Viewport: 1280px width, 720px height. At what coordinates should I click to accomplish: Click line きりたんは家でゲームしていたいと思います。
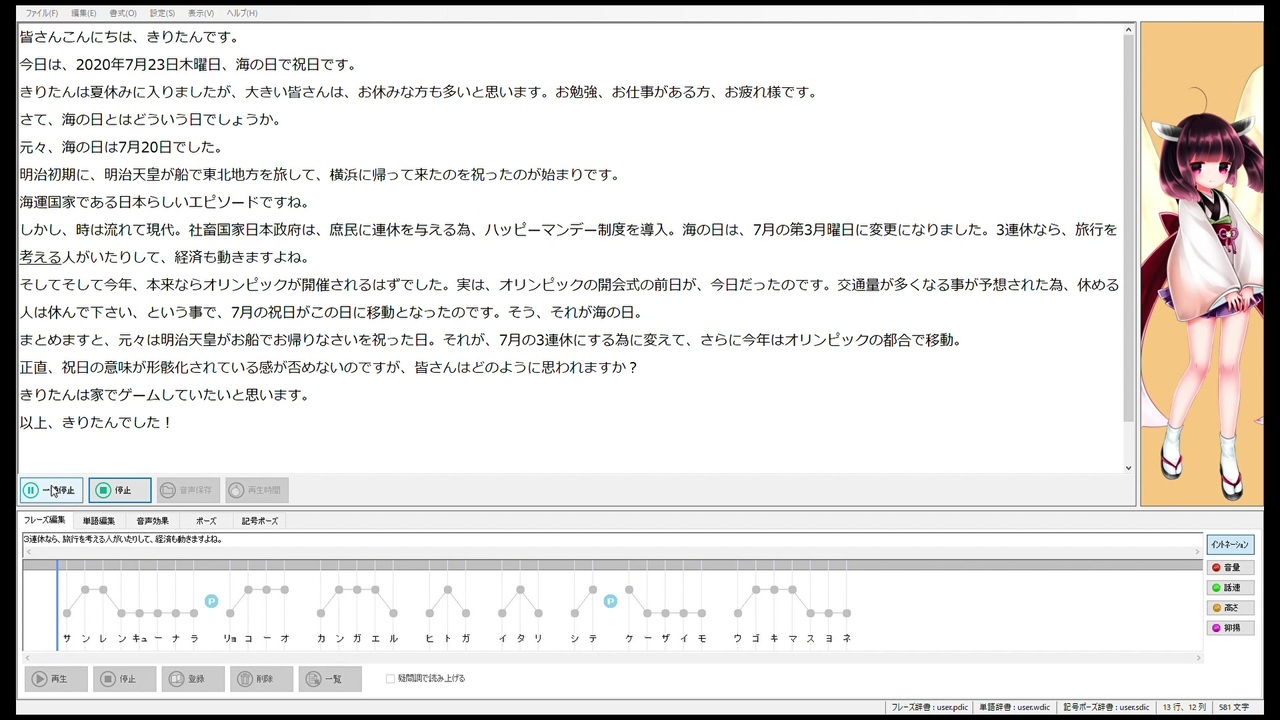(164, 395)
